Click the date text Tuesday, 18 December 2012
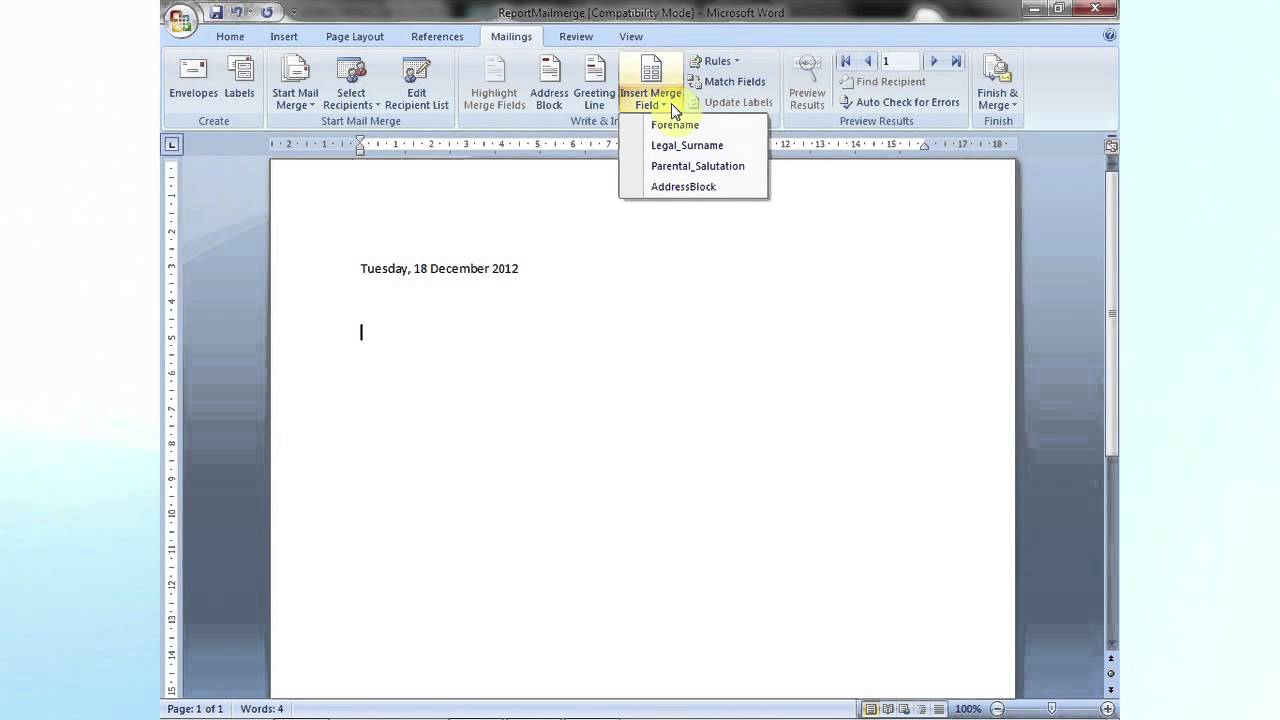This screenshot has height=720, width=1280. pyautogui.click(x=439, y=268)
